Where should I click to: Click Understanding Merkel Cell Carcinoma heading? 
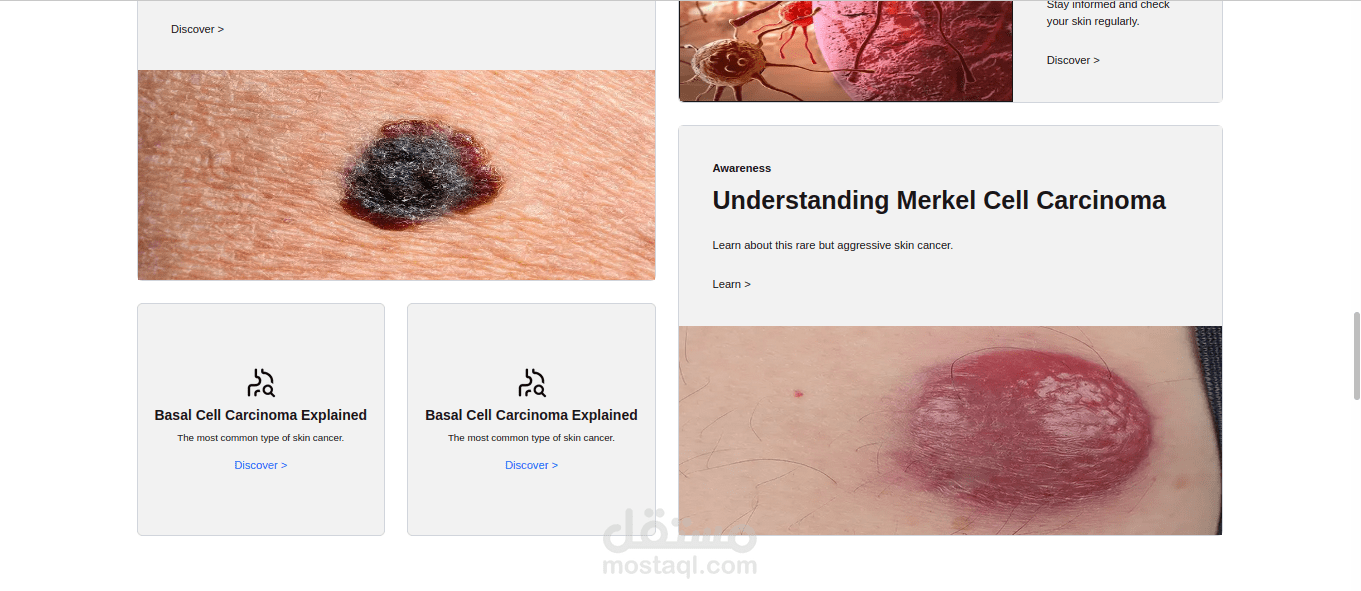tap(939, 200)
